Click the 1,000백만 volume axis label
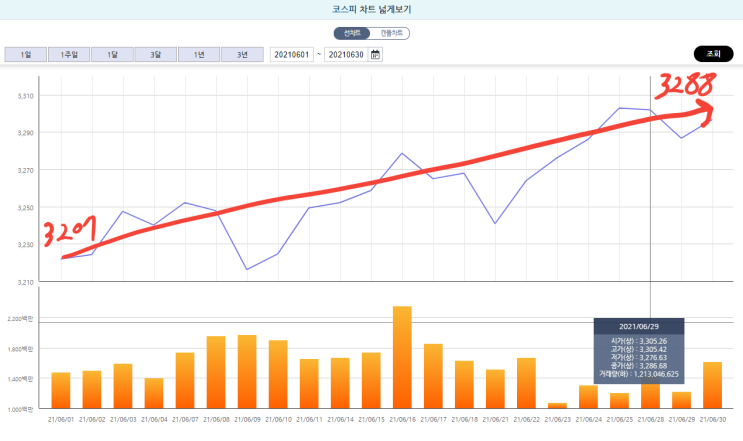The height and width of the screenshot is (441, 743). pos(20,409)
